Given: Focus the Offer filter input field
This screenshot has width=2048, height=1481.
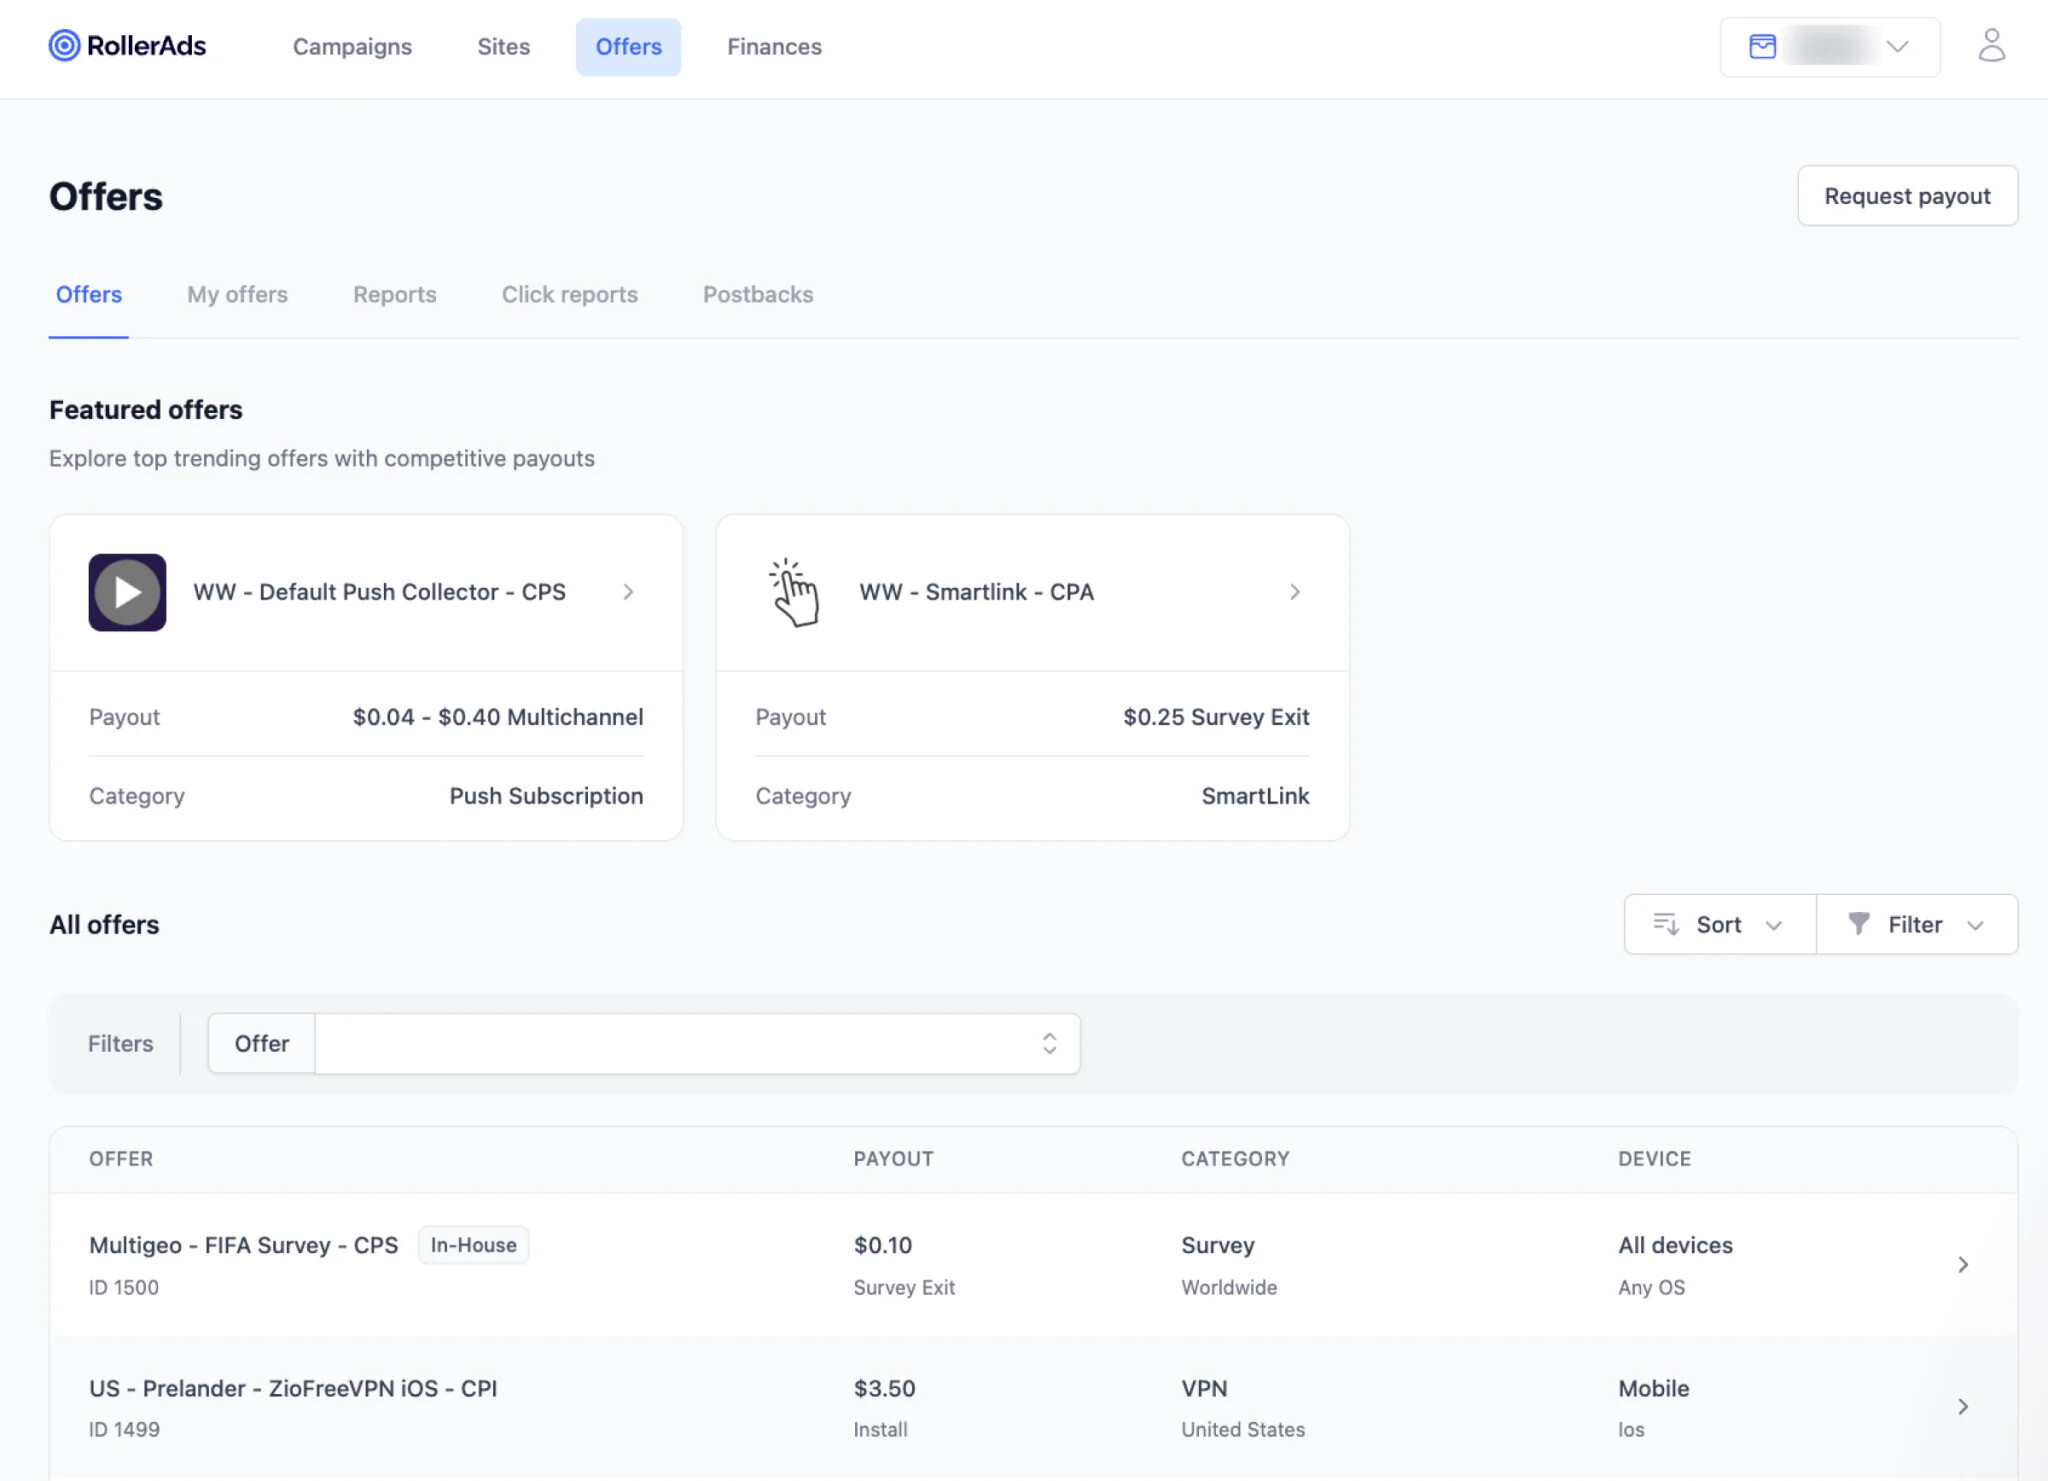Looking at the screenshot, I should point(697,1044).
